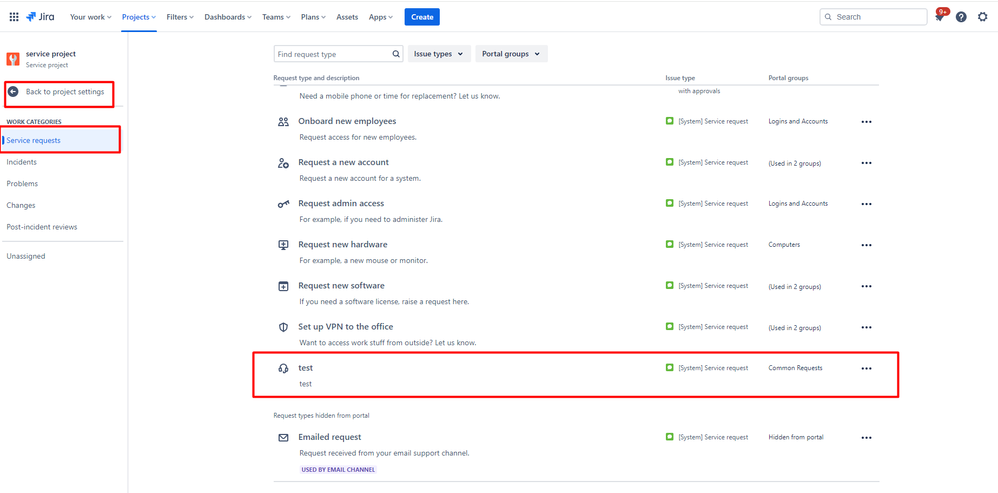Click the Emailed request envelope icon

[x=284, y=438]
